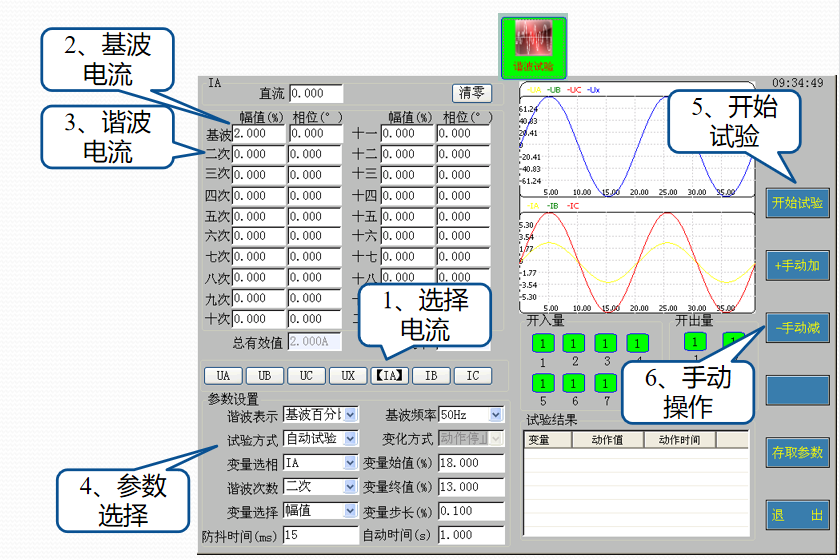
Task: Select the IB channel tab
Action: (x=431, y=376)
